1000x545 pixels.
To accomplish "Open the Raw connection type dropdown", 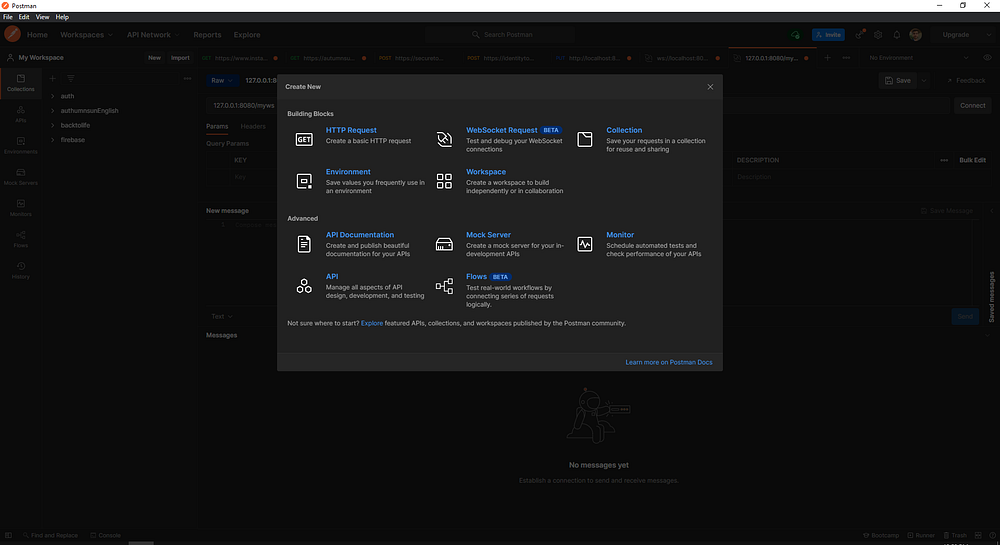I will point(223,80).
